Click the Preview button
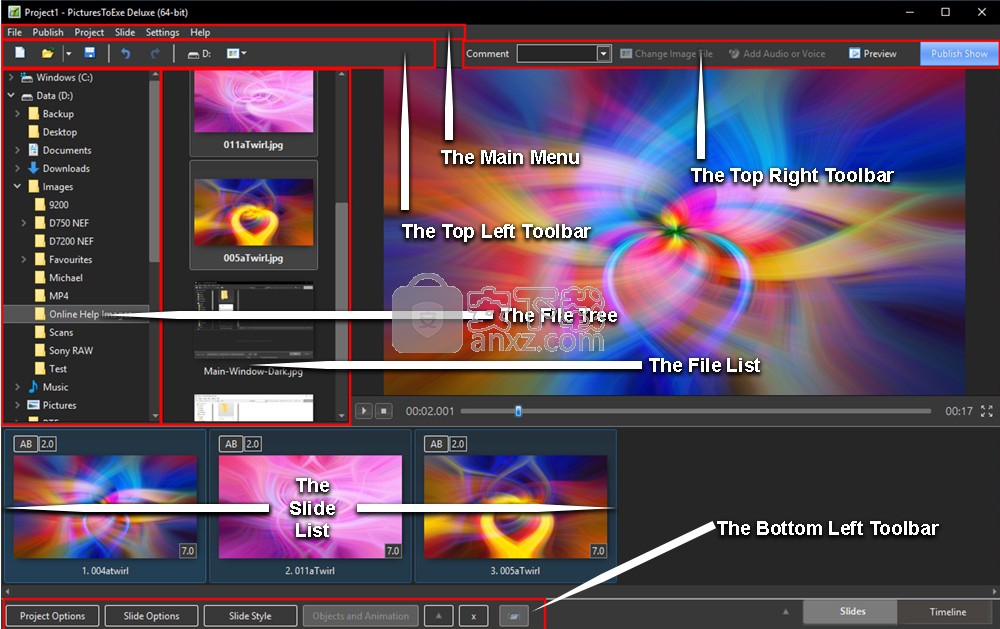This screenshot has width=1000, height=629. click(x=873, y=54)
